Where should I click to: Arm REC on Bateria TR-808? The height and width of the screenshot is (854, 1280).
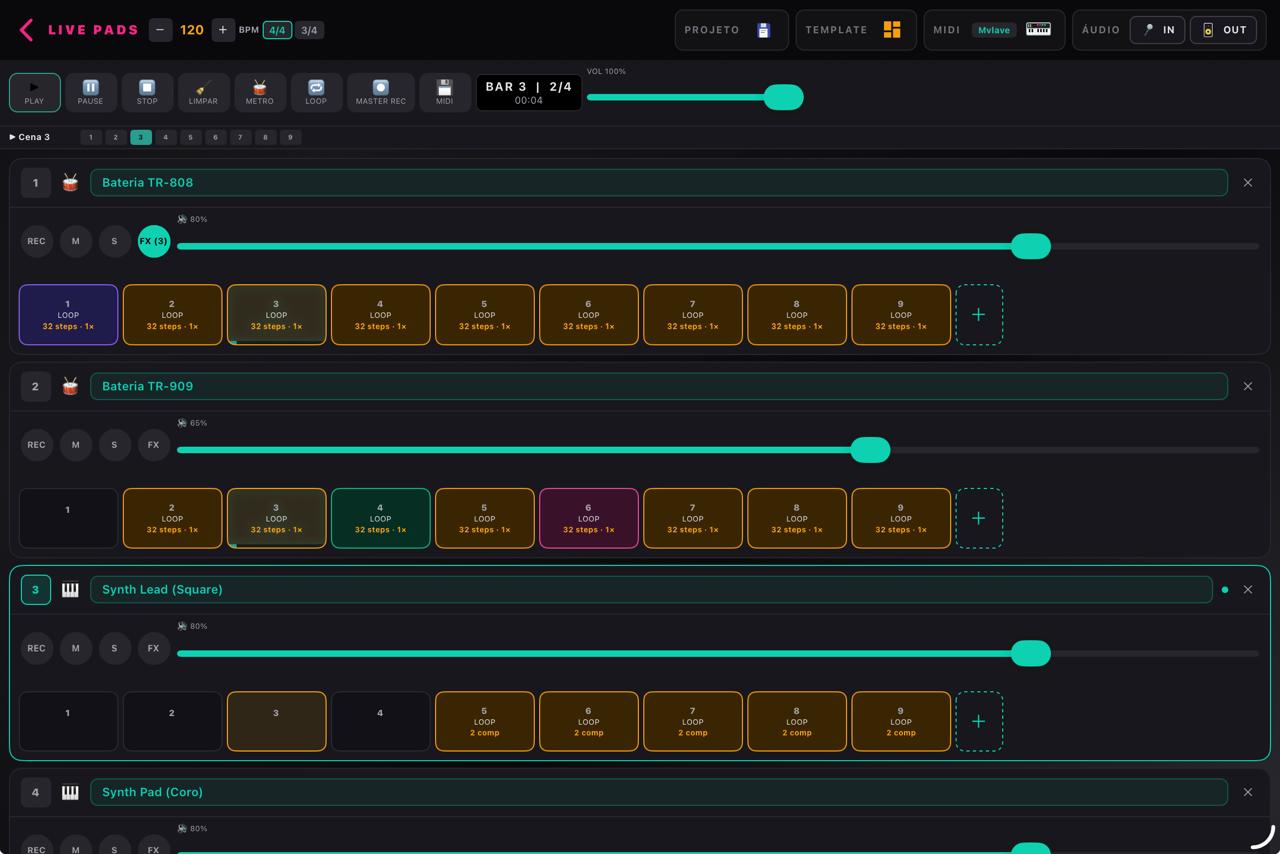[36, 241]
